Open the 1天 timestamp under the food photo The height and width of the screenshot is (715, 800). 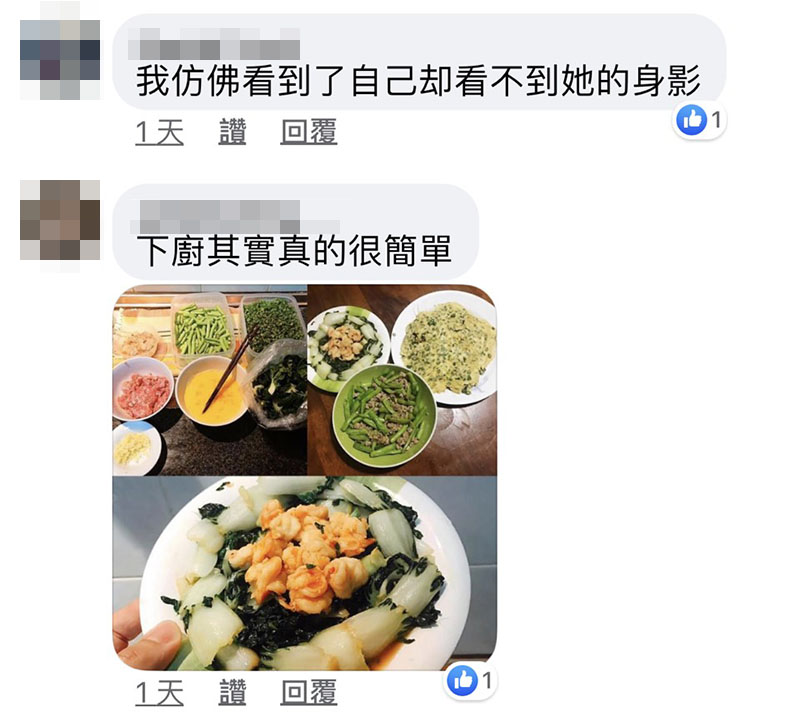[159, 693]
